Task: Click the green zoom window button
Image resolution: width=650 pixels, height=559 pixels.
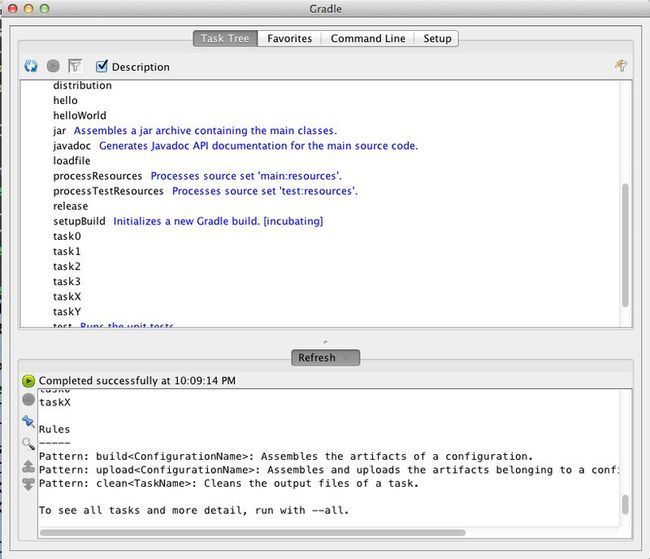Action: pyautogui.click(x=44, y=8)
